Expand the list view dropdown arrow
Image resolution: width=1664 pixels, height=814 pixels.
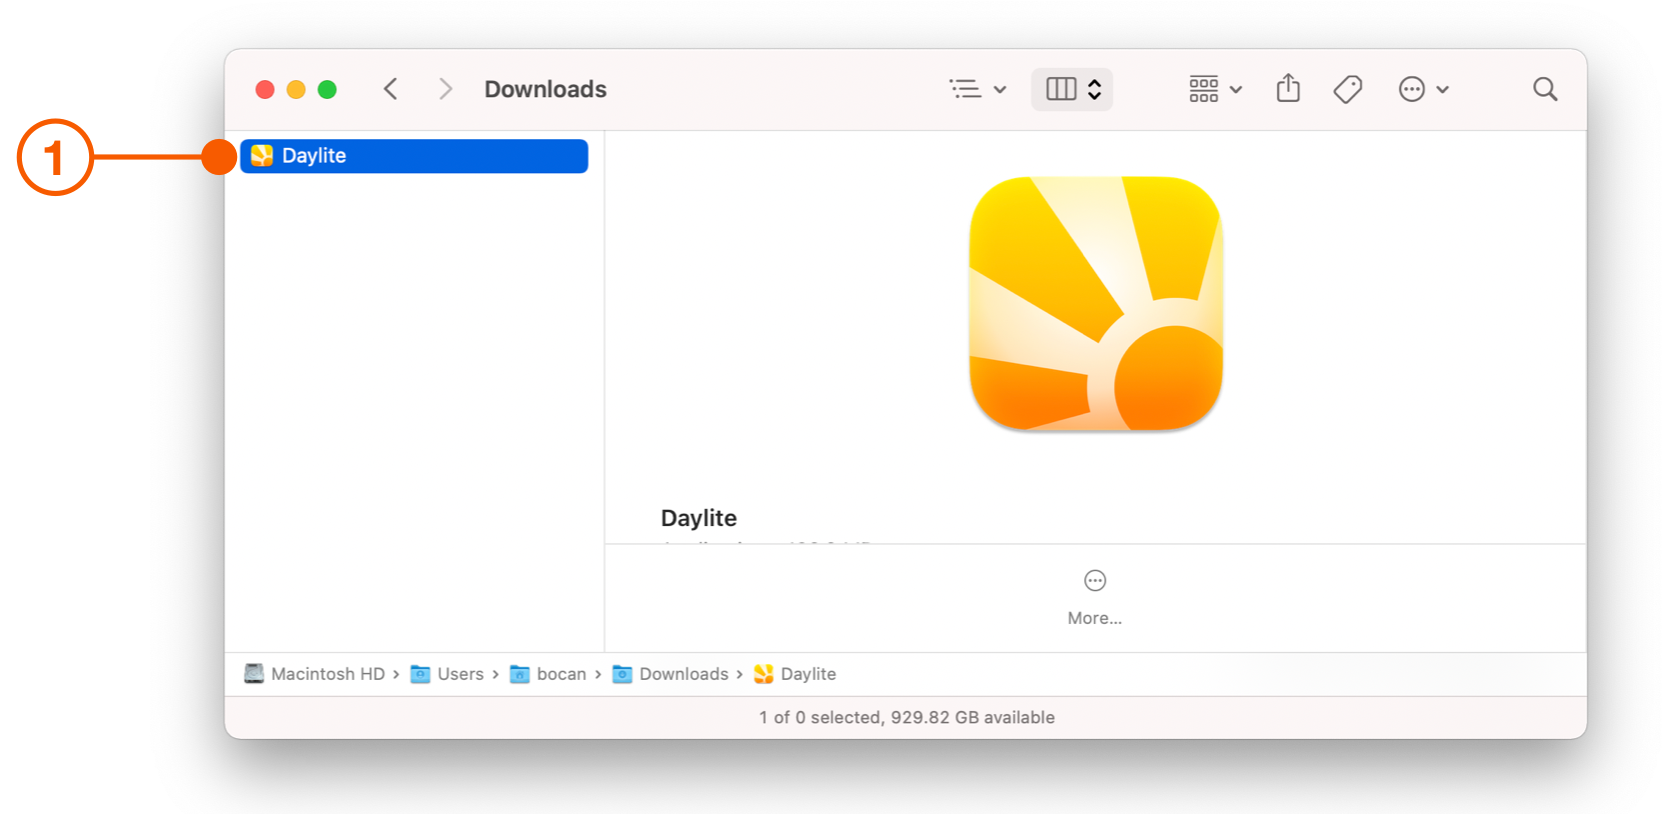(x=1000, y=90)
